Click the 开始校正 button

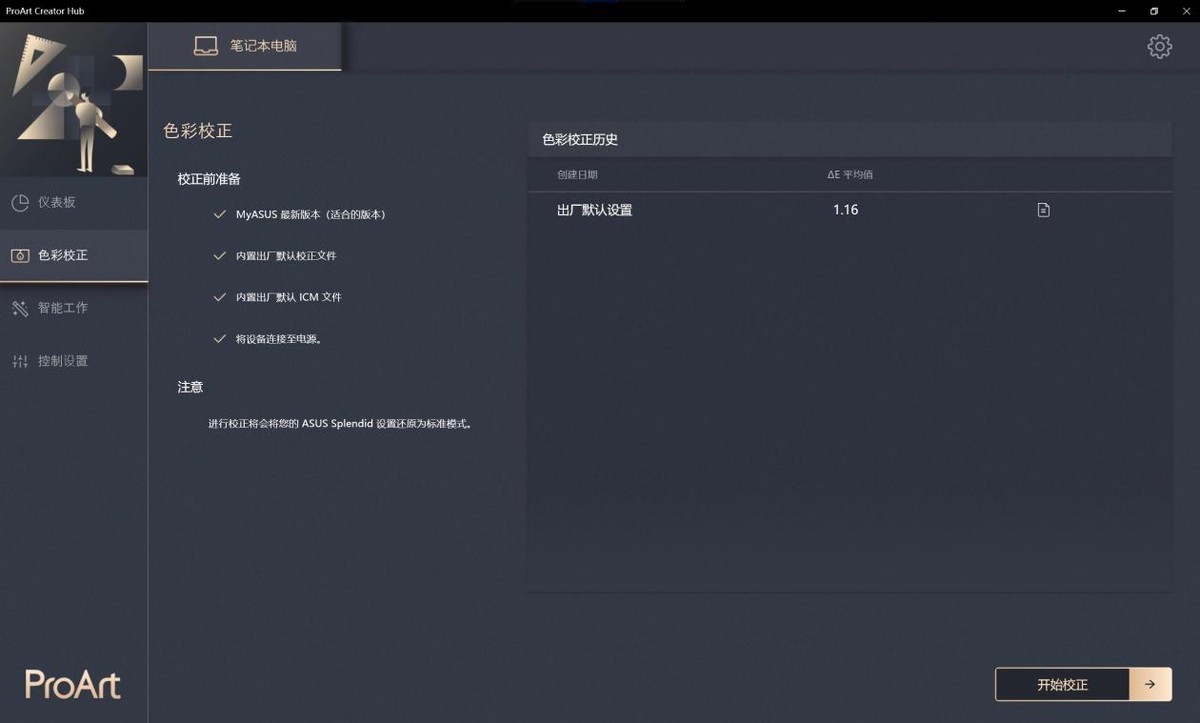point(1062,685)
